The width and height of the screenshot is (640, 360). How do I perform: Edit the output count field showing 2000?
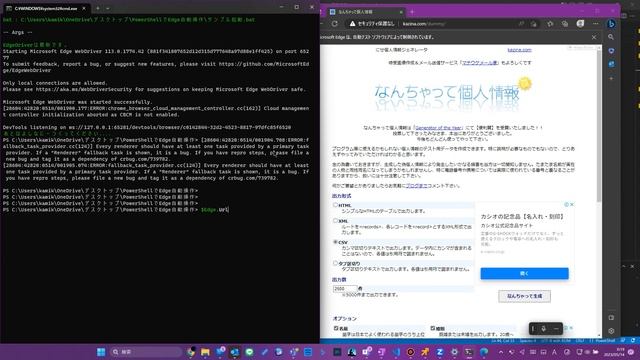point(345,289)
